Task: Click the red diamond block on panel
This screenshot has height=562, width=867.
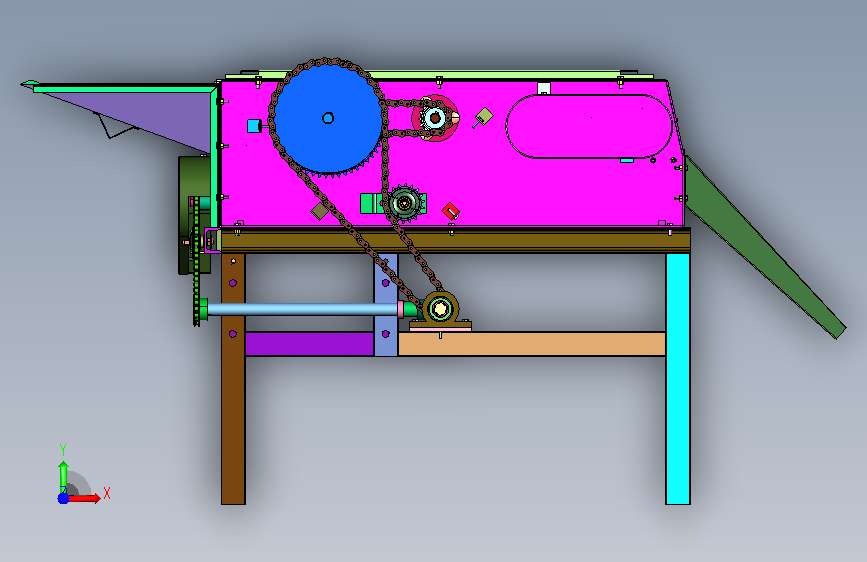Action: pos(451,211)
